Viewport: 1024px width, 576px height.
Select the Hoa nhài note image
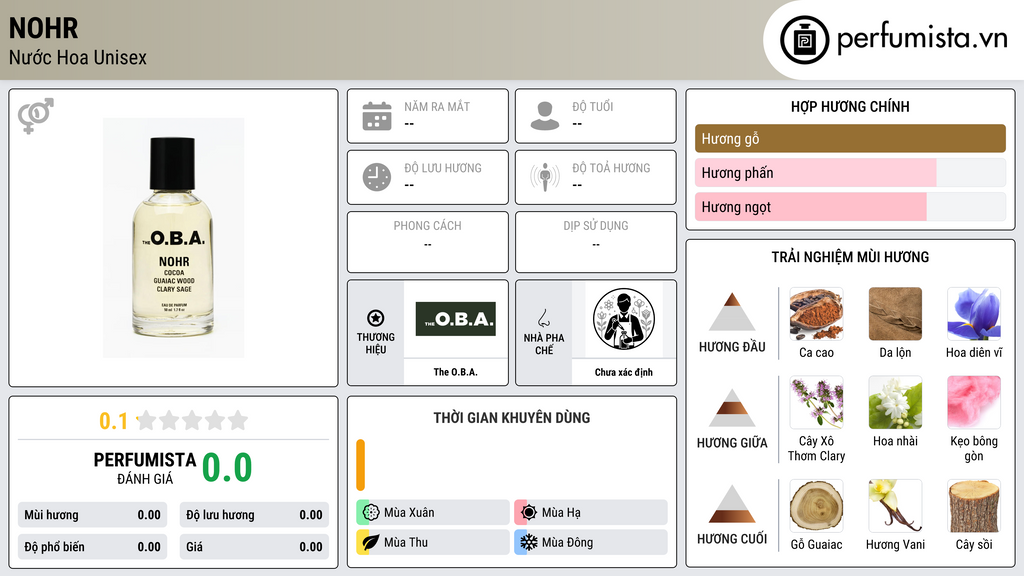[x=895, y=402]
